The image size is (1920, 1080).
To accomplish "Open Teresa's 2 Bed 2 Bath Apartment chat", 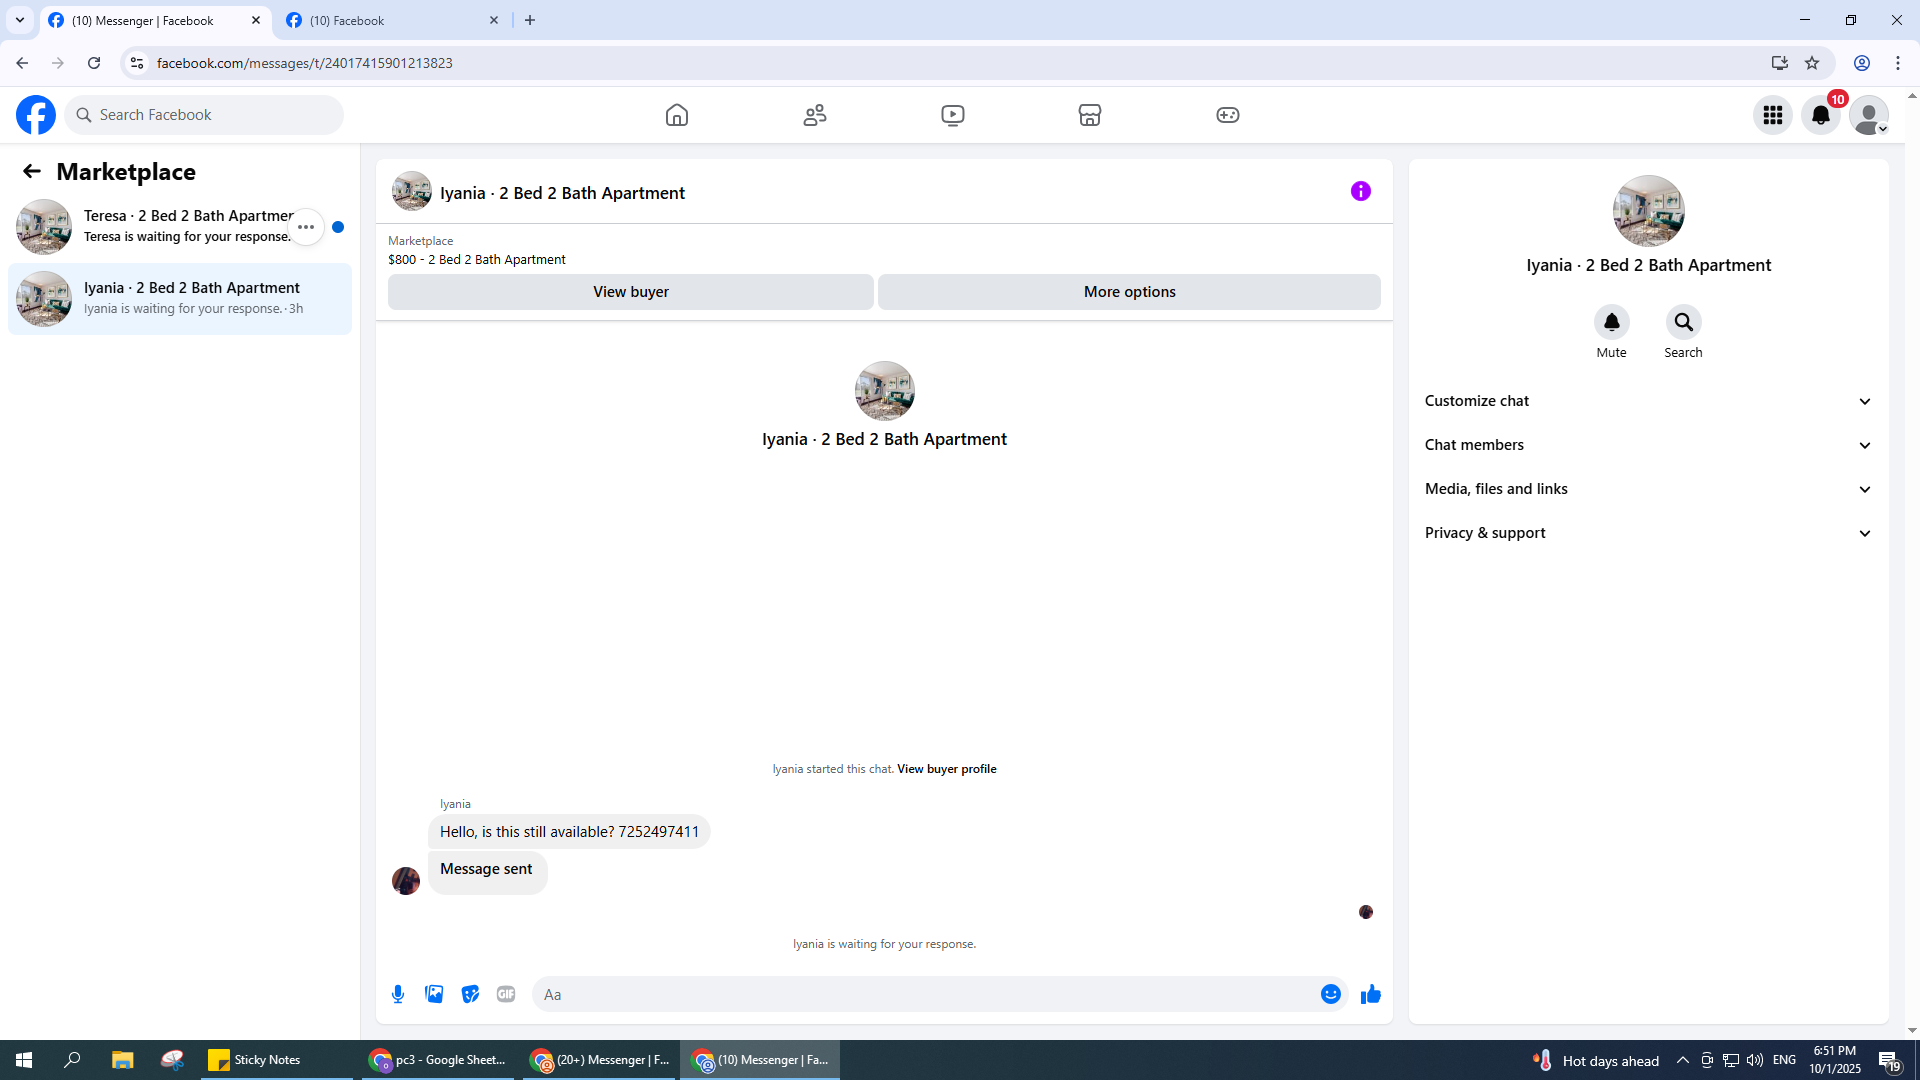I will pyautogui.click(x=180, y=227).
